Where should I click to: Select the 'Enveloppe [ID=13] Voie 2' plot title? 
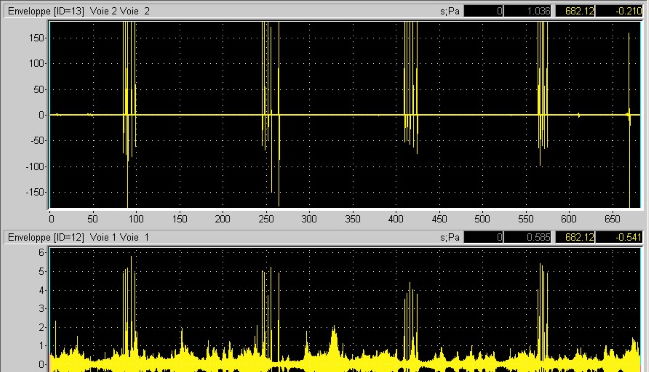pyautogui.click(x=79, y=11)
